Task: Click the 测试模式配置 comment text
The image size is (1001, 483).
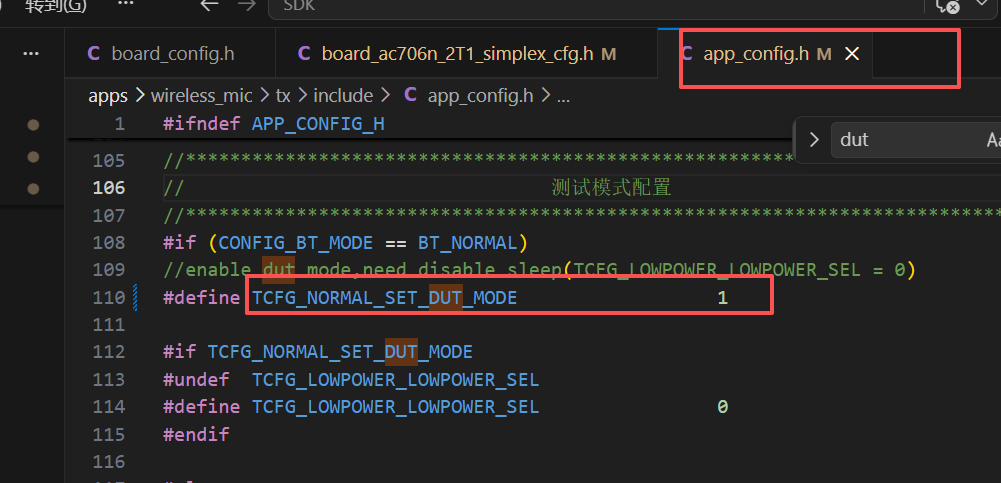Action: pyautogui.click(x=611, y=188)
